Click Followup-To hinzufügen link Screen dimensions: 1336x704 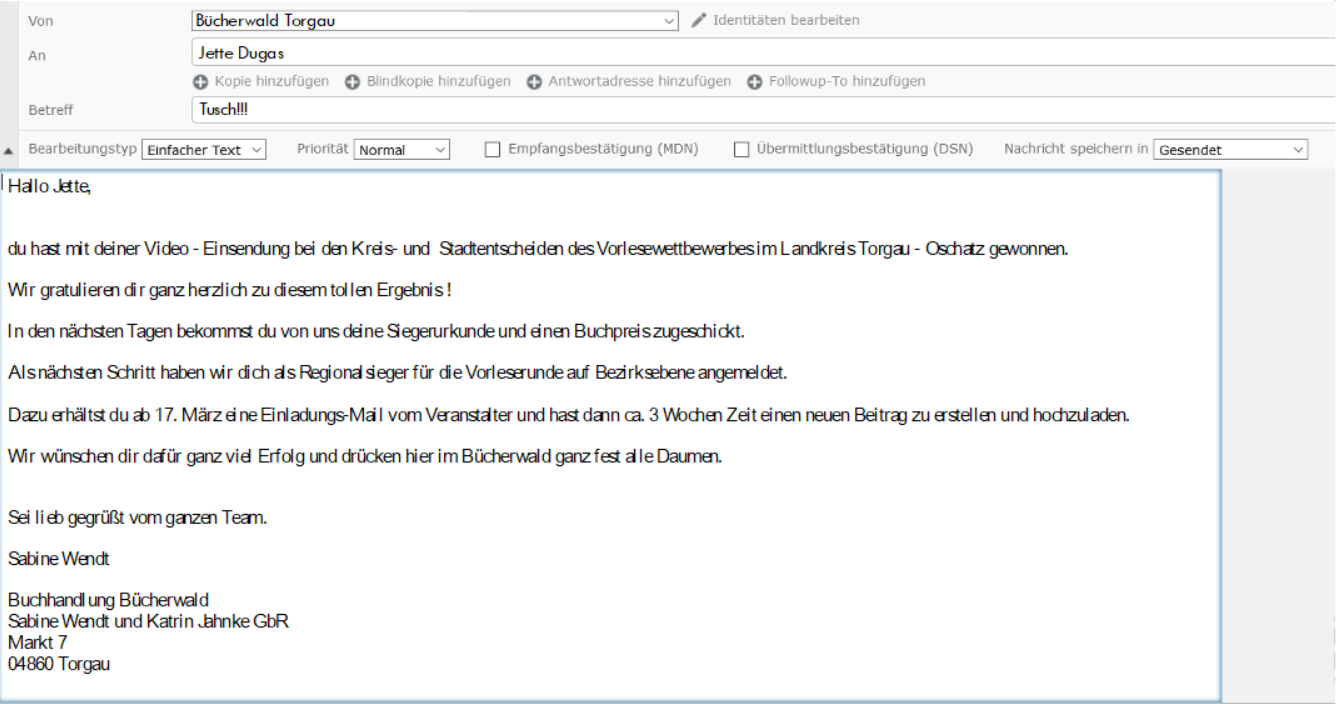click(847, 81)
